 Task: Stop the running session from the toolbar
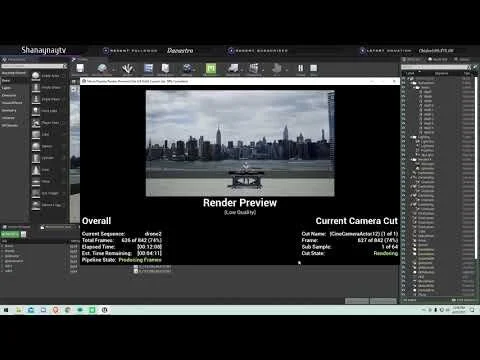pyautogui.click(x=314, y=68)
